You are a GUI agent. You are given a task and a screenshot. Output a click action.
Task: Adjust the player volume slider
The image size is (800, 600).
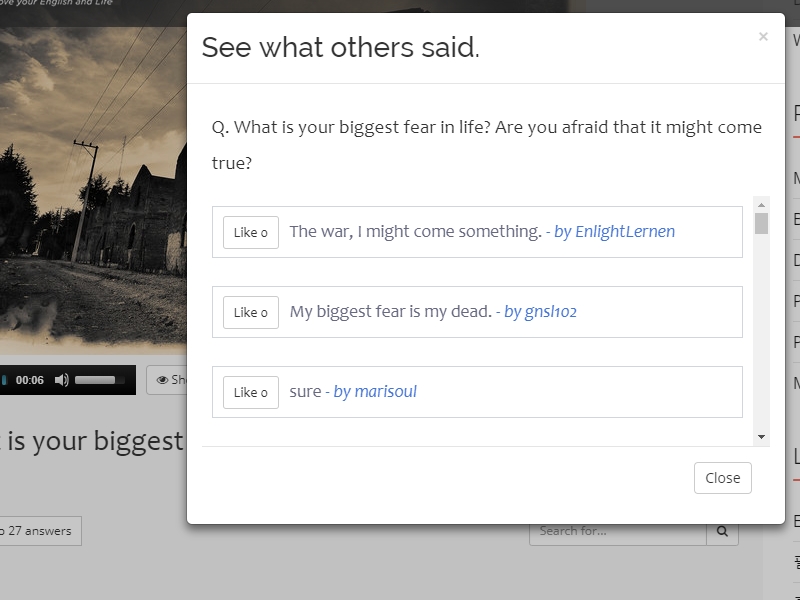point(99,380)
